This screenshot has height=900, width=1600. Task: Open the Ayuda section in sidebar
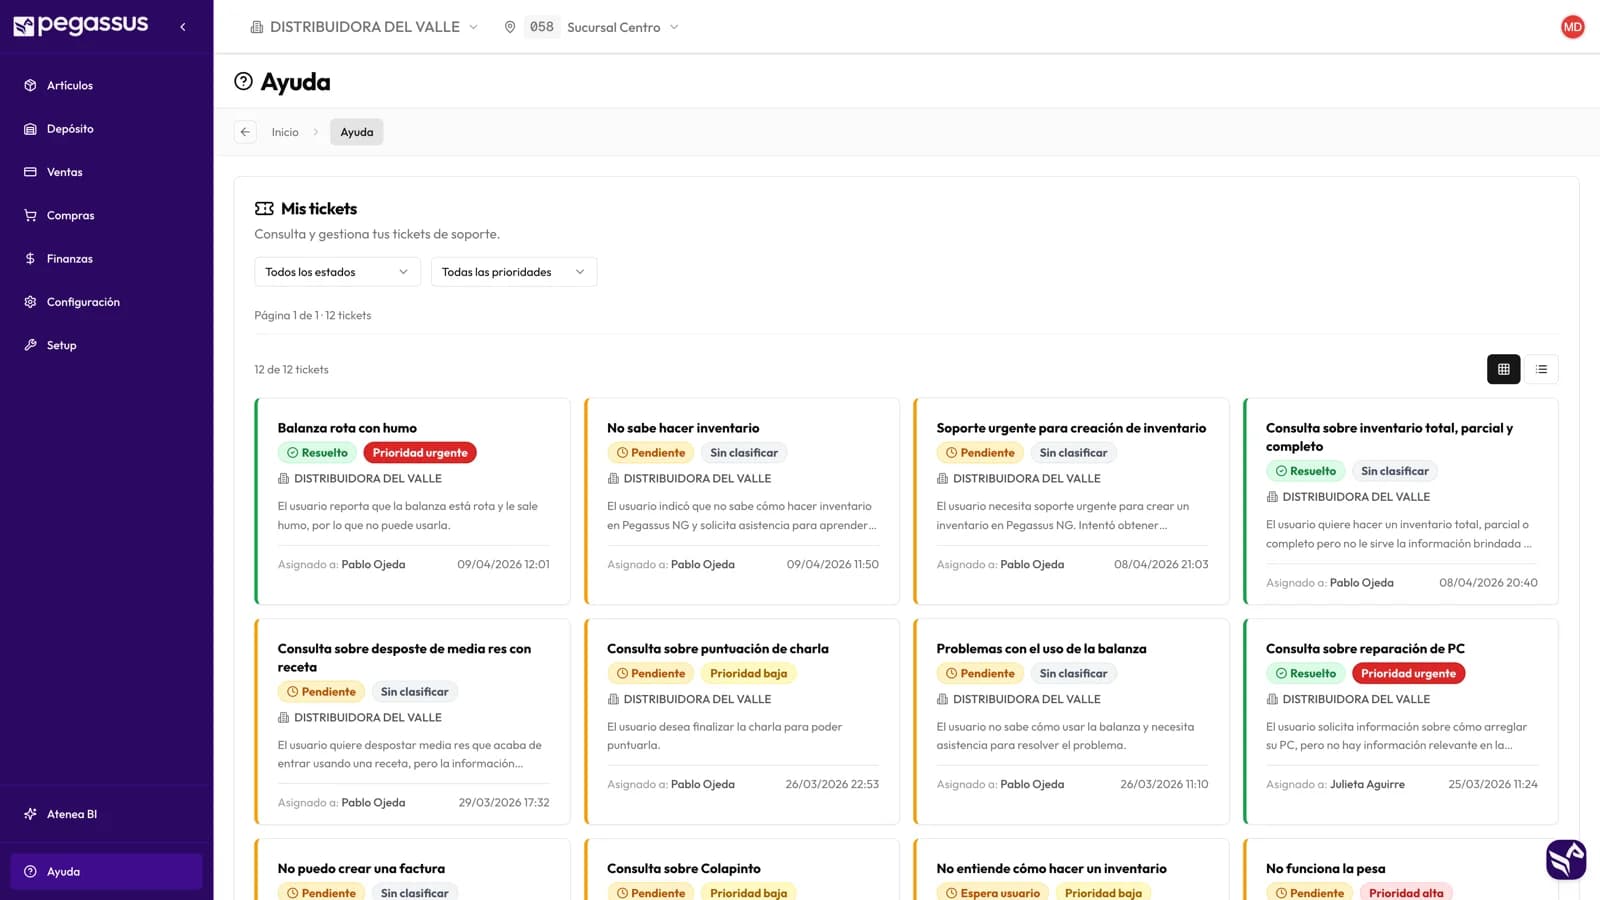tap(106, 872)
